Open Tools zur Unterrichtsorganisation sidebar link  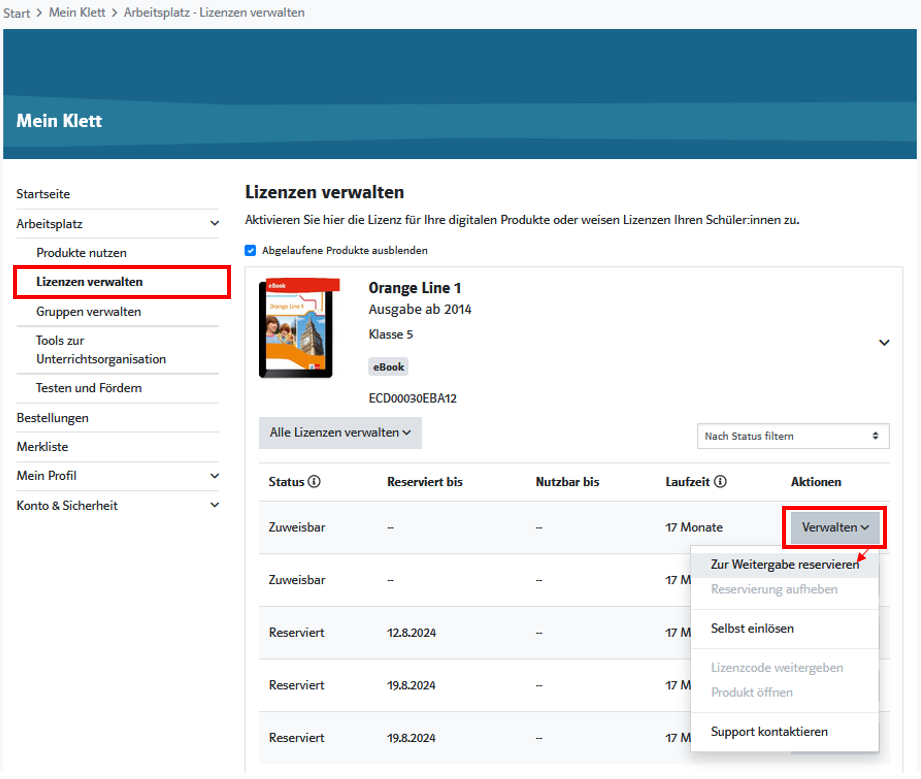point(100,350)
